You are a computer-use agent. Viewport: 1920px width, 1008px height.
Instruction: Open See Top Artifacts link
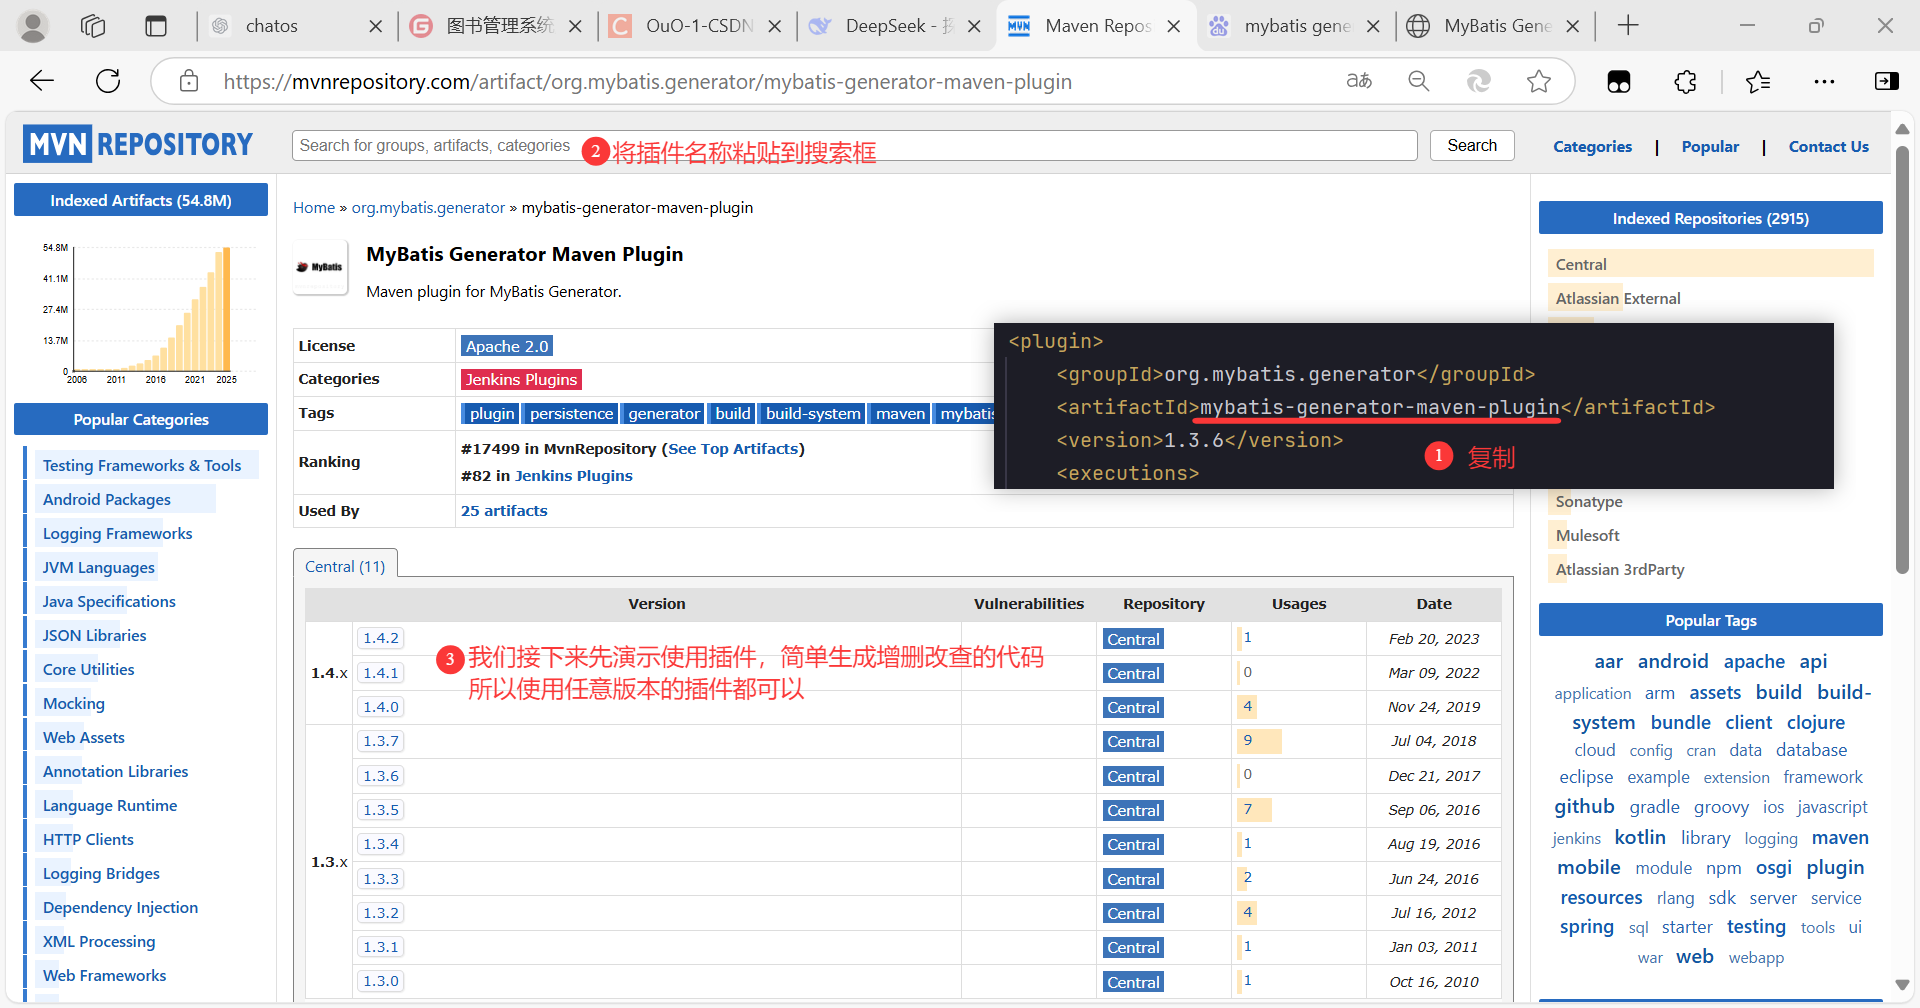733,449
